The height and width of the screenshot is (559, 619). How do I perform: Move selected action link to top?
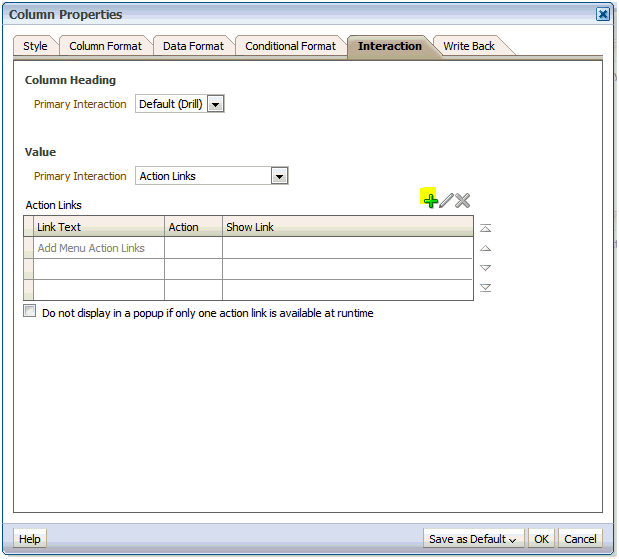[x=485, y=228]
